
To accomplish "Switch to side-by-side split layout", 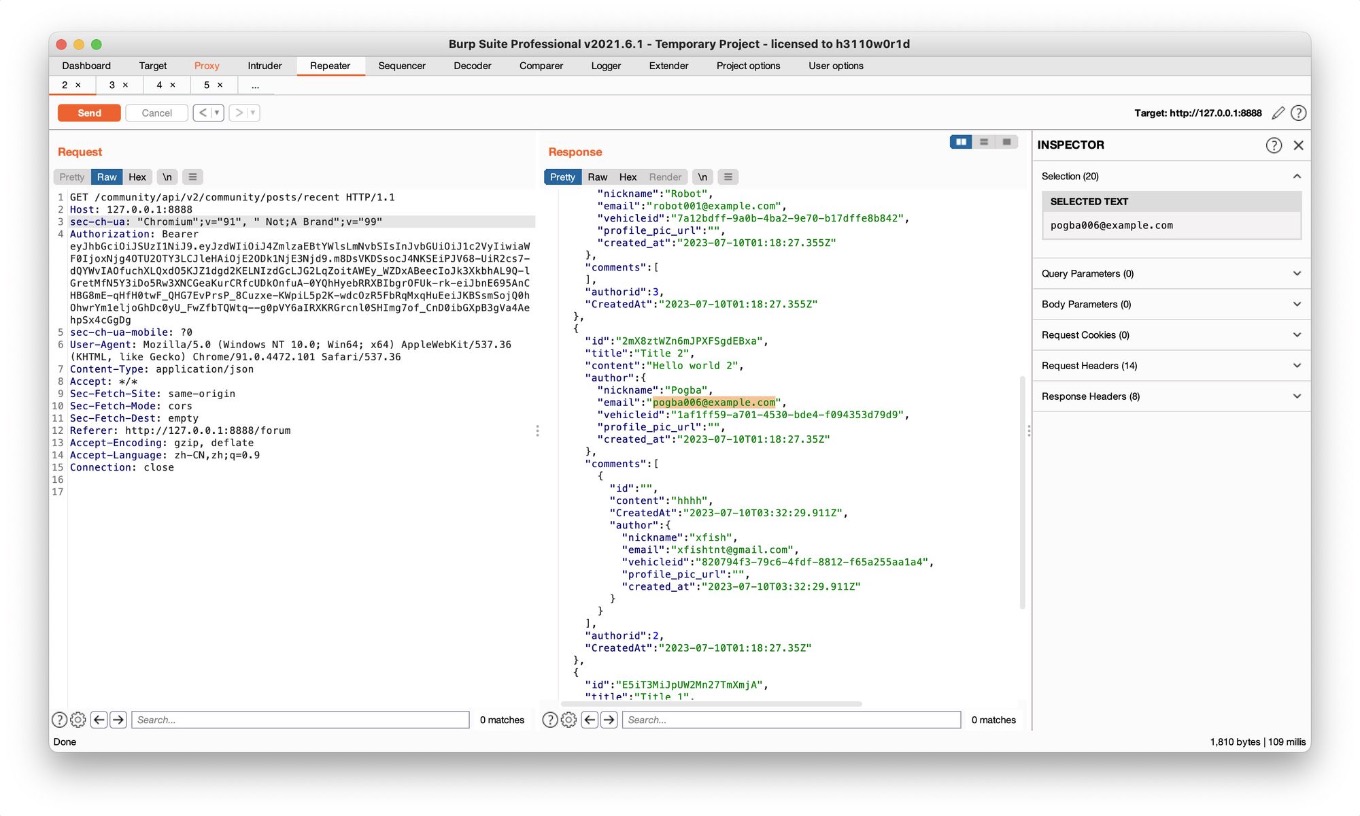I will (x=962, y=142).
